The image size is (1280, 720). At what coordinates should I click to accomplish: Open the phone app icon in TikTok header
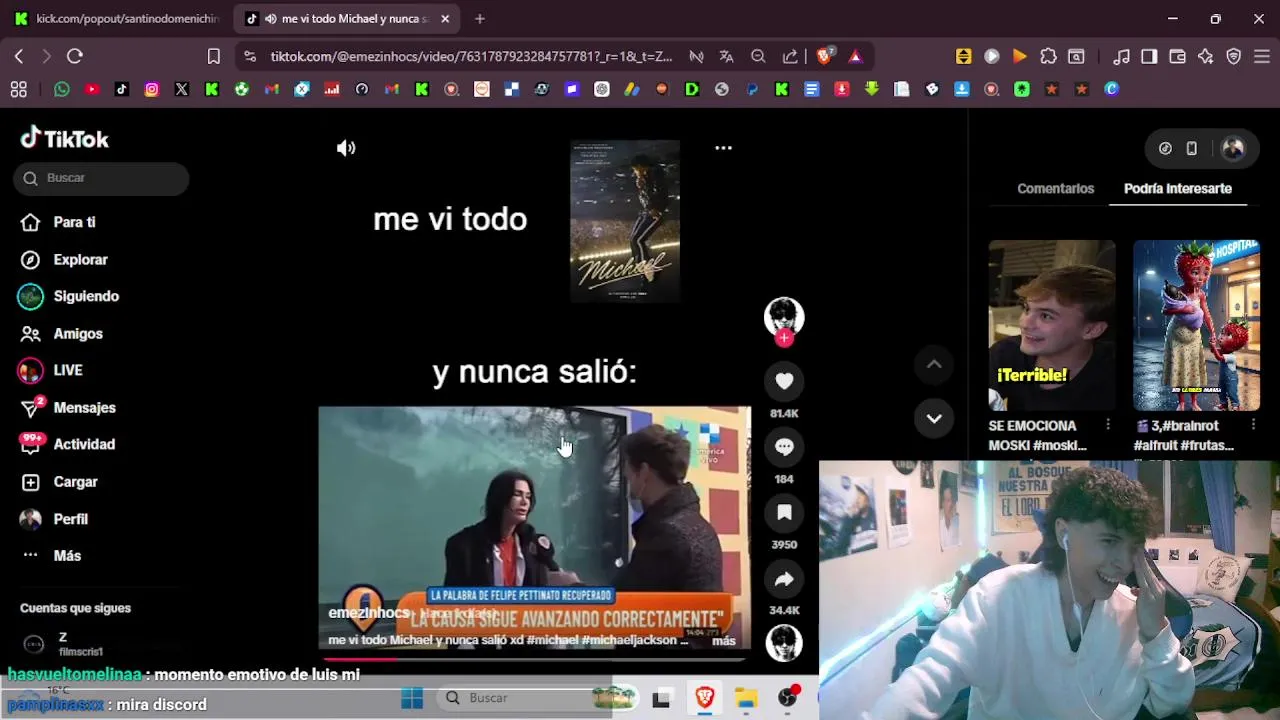[x=1191, y=148]
